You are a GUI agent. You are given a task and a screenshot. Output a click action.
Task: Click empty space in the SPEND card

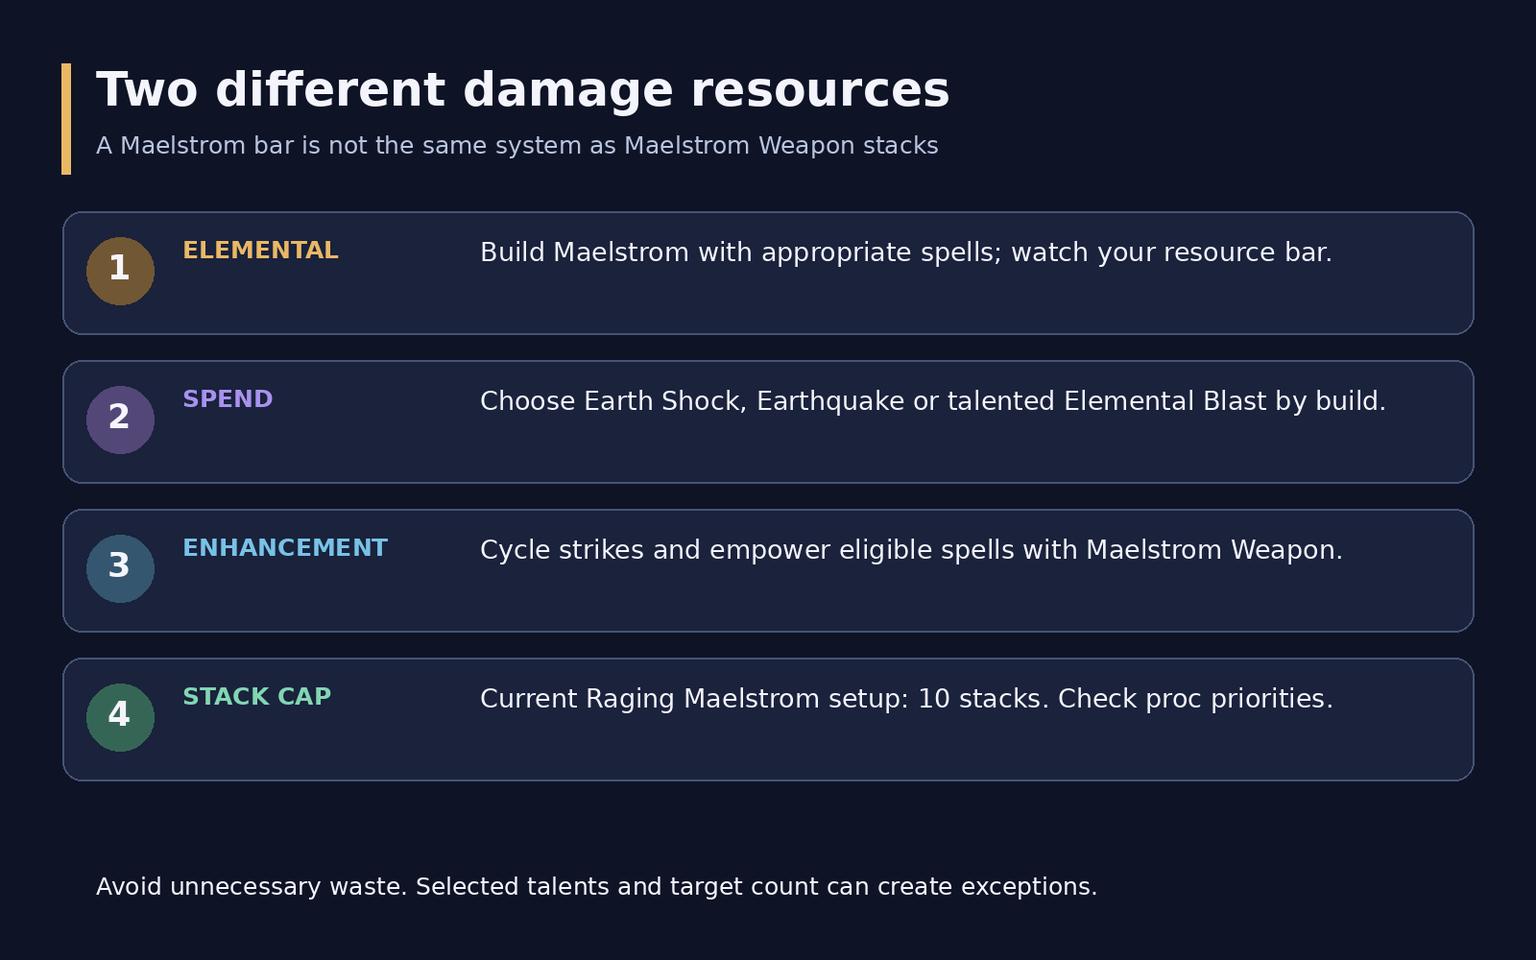pos(900,454)
